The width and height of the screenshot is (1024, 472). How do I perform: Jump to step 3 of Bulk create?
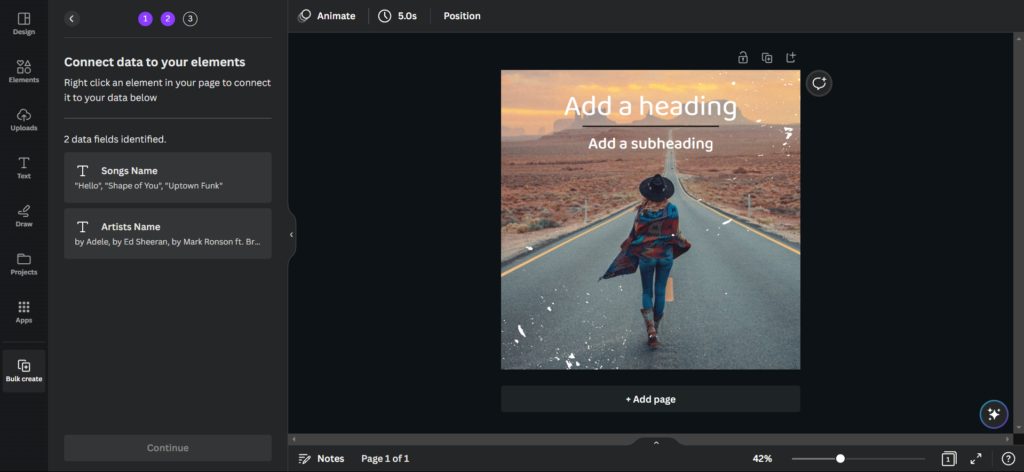pos(190,19)
